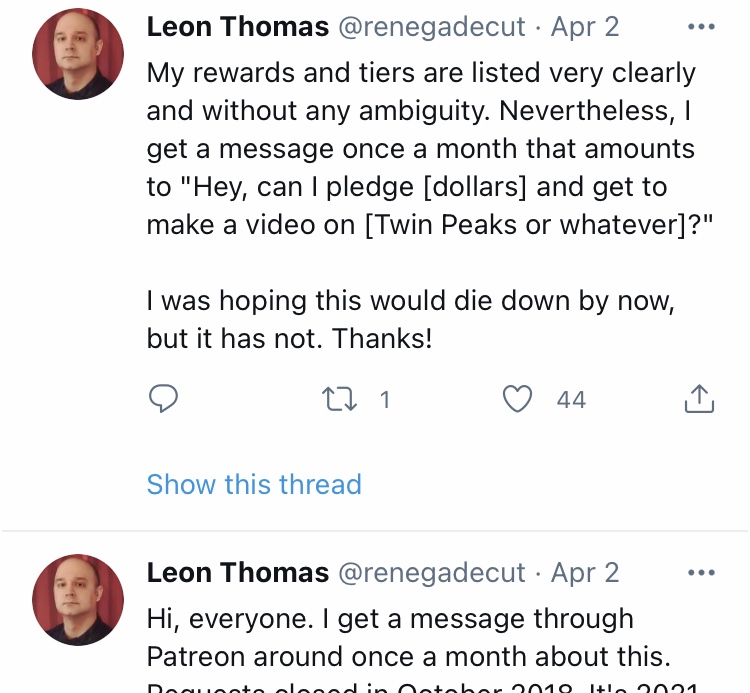The image size is (750, 693).
Task: View second tweet's profile picture
Action: [78, 600]
